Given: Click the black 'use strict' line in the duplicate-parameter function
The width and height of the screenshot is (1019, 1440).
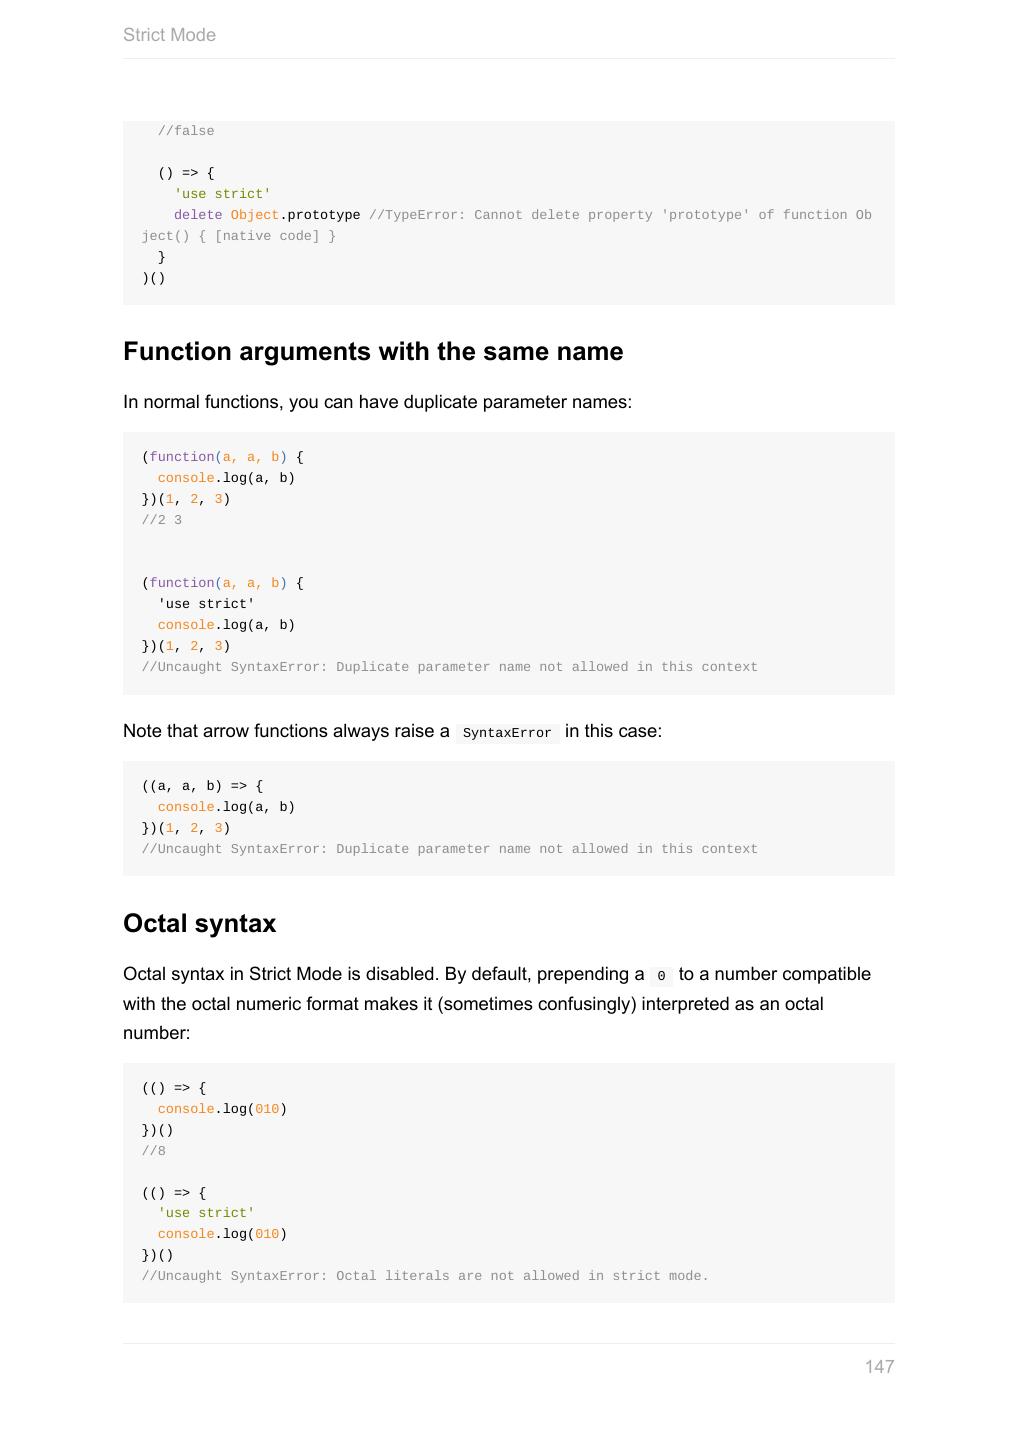Looking at the screenshot, I should (x=206, y=604).
